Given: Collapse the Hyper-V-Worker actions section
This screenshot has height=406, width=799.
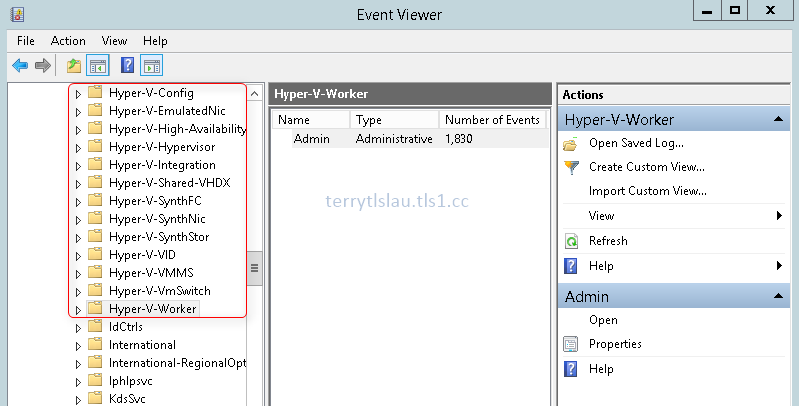Looking at the screenshot, I should click(778, 119).
